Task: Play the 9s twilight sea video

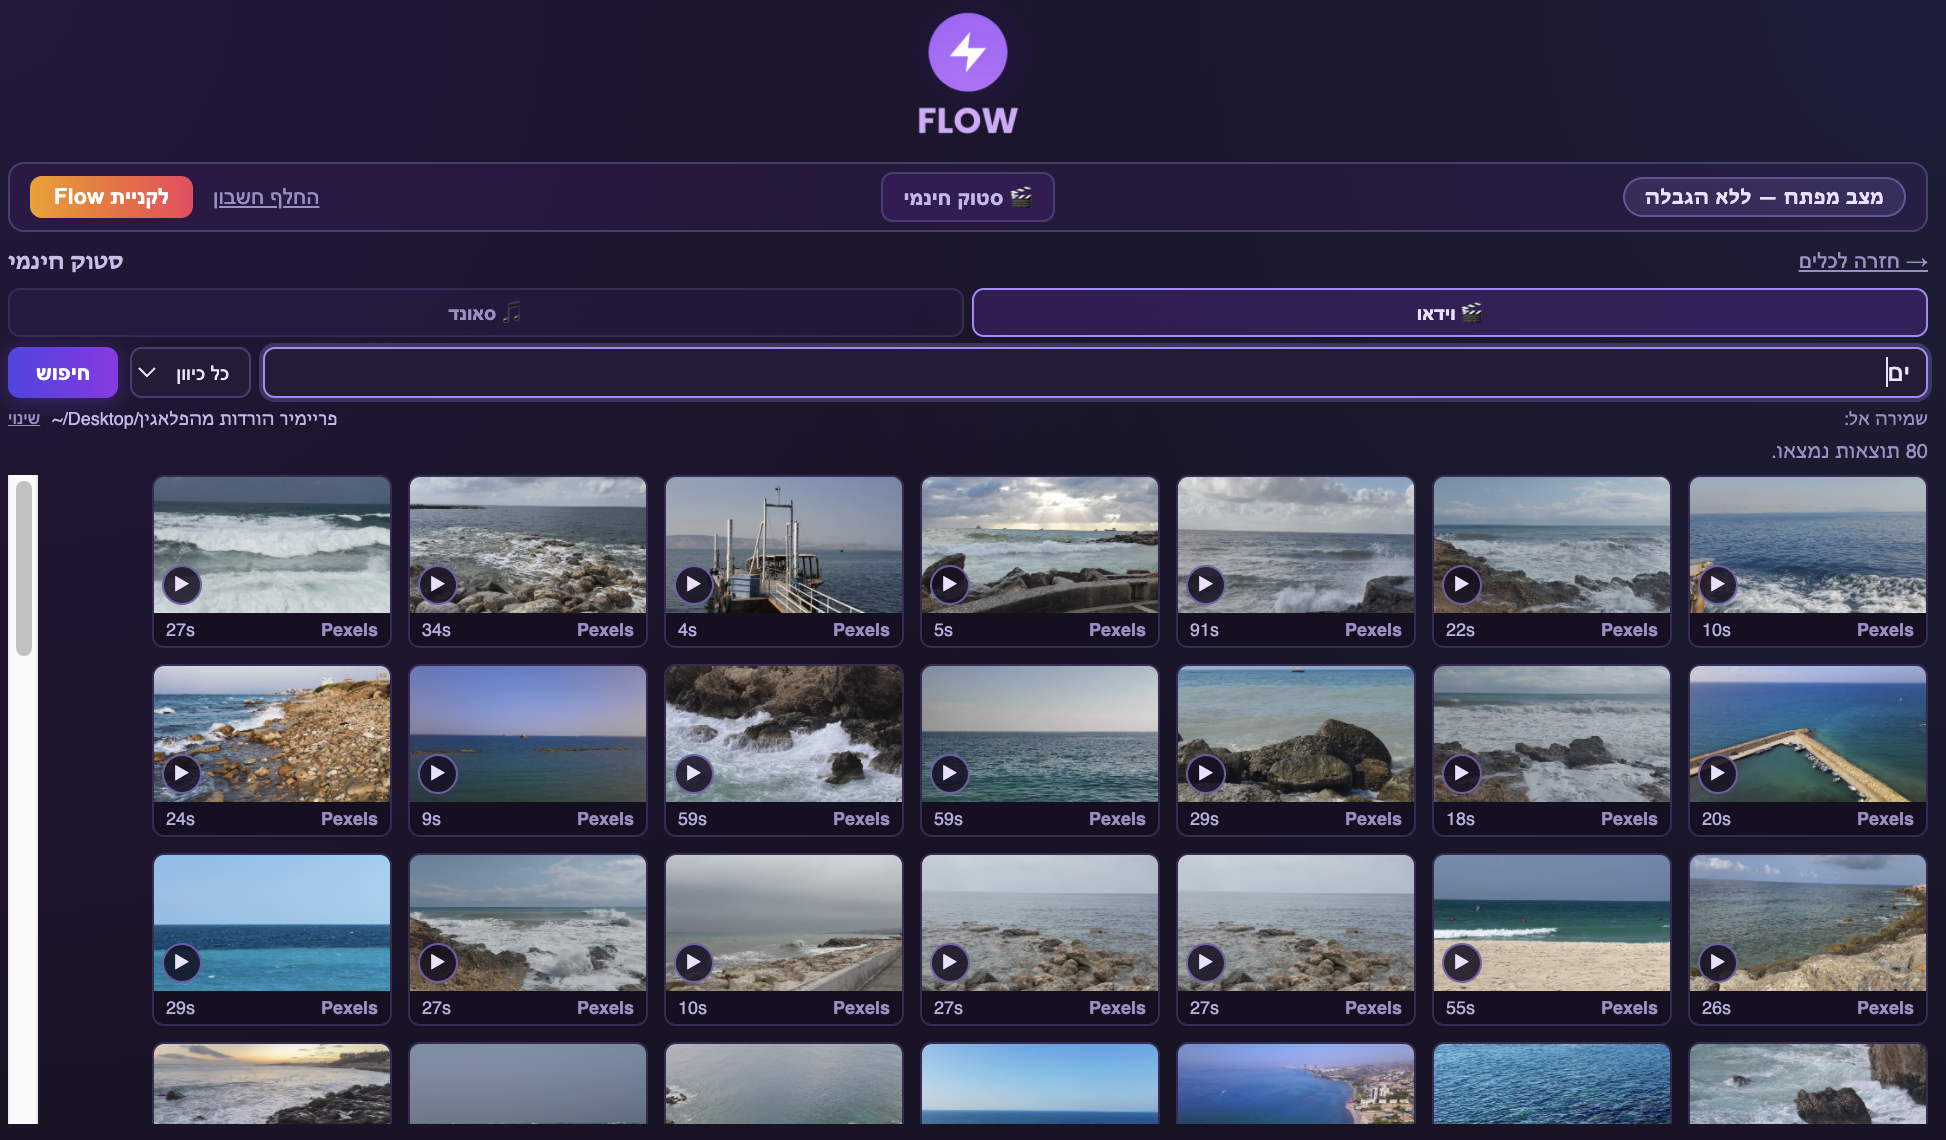Action: (437, 773)
